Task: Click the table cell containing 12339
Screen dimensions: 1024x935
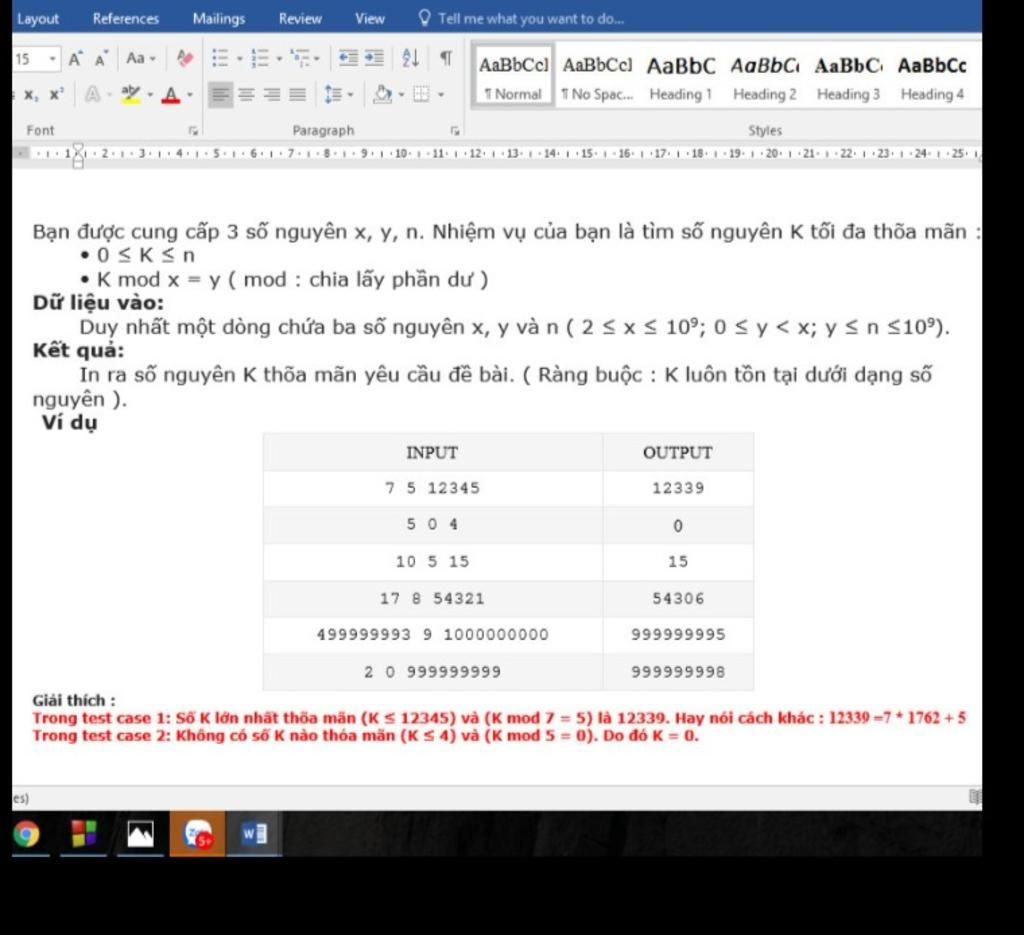Action: tap(678, 488)
